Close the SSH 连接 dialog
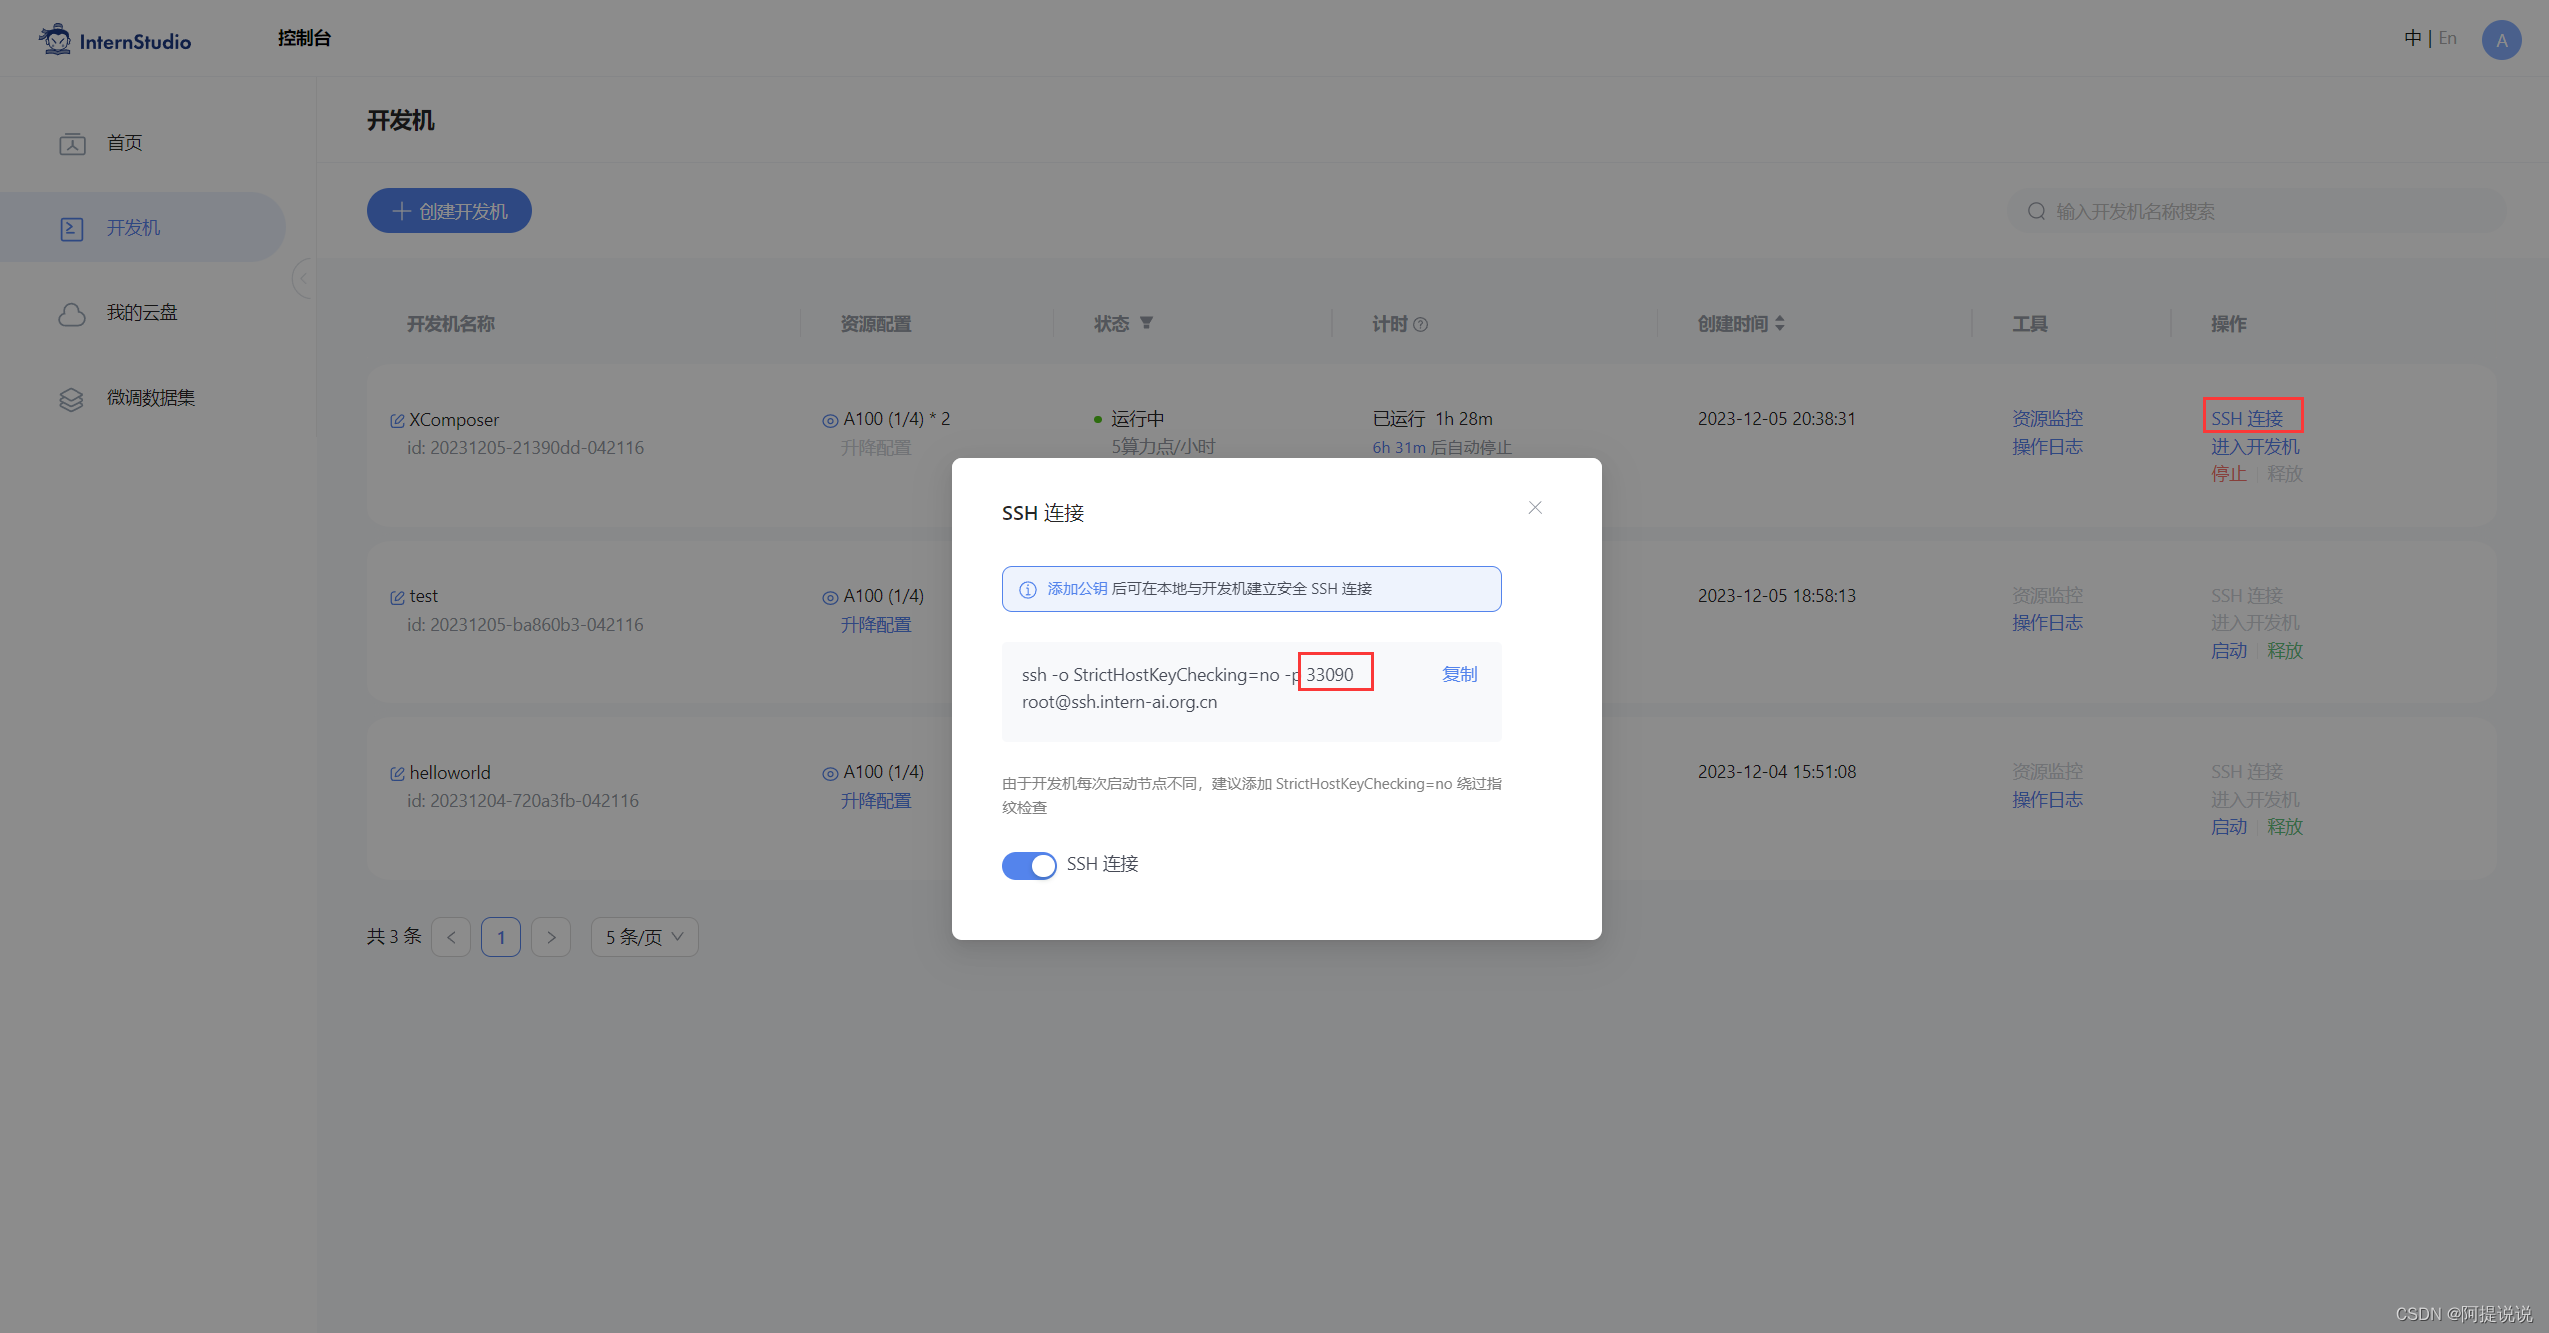 (x=1535, y=508)
